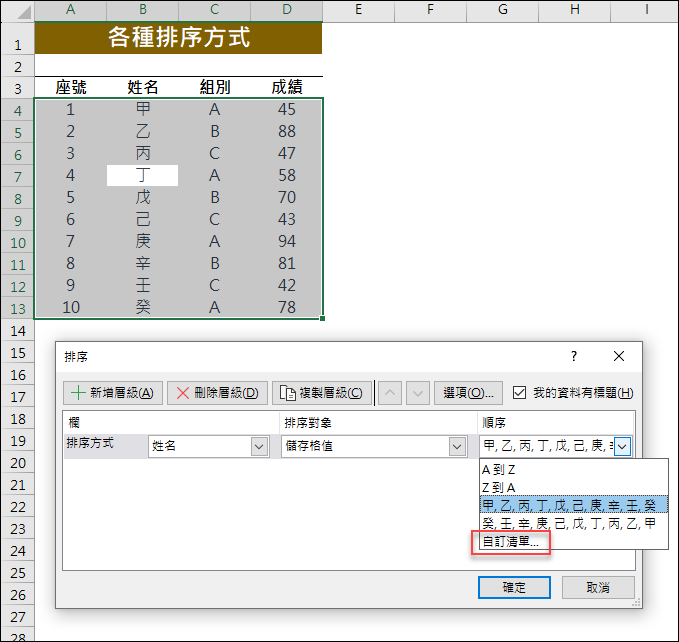Collapse the 順序 order dropdown arrow

point(622,446)
